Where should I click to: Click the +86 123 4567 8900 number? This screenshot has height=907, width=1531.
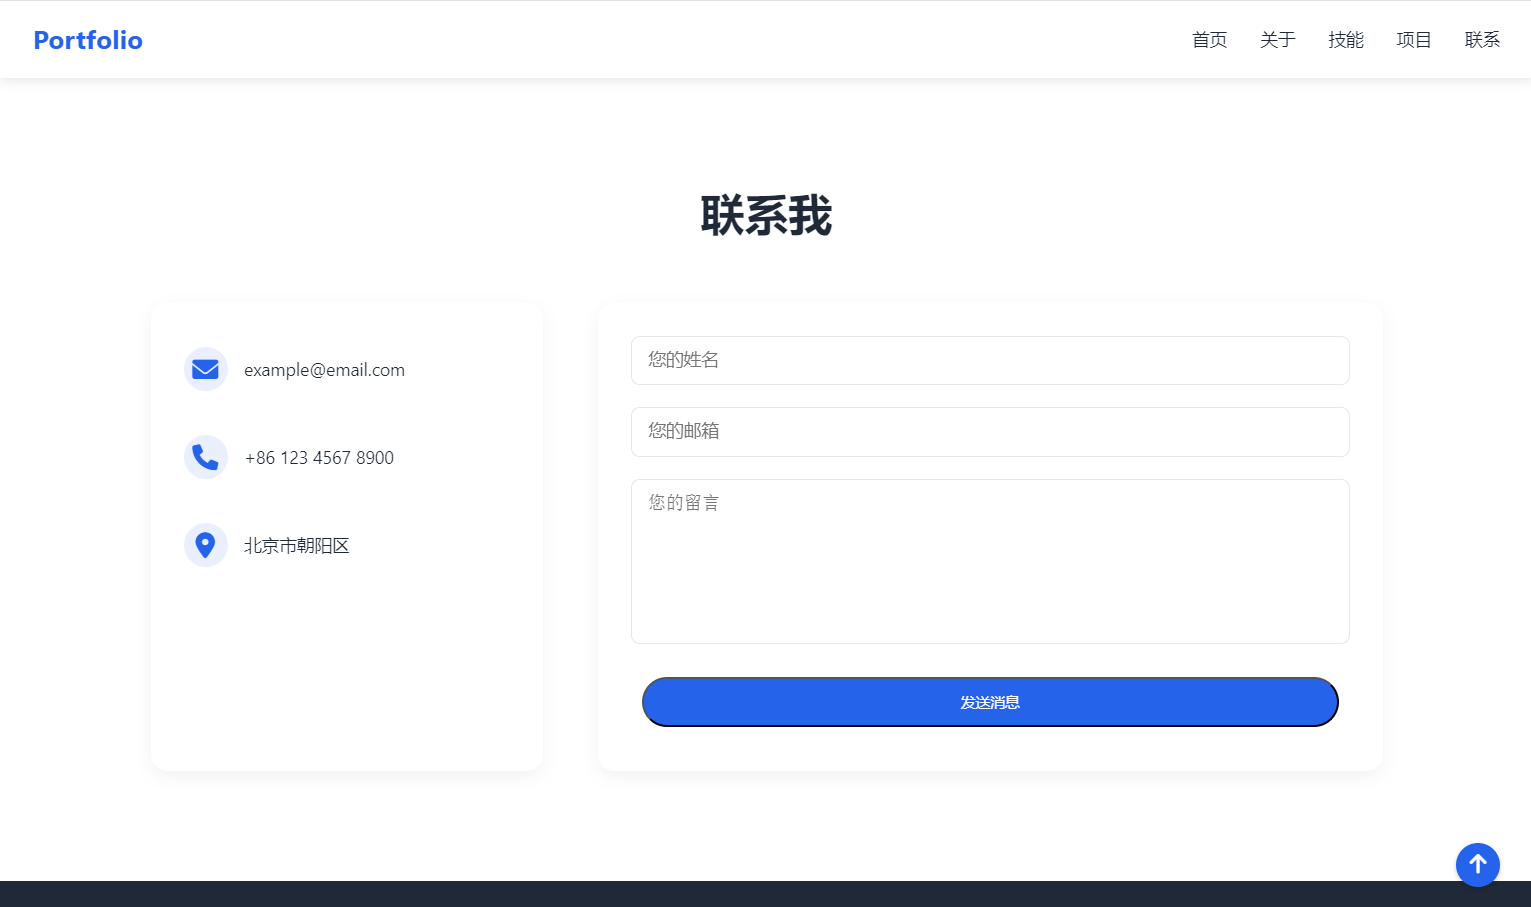[x=319, y=458]
